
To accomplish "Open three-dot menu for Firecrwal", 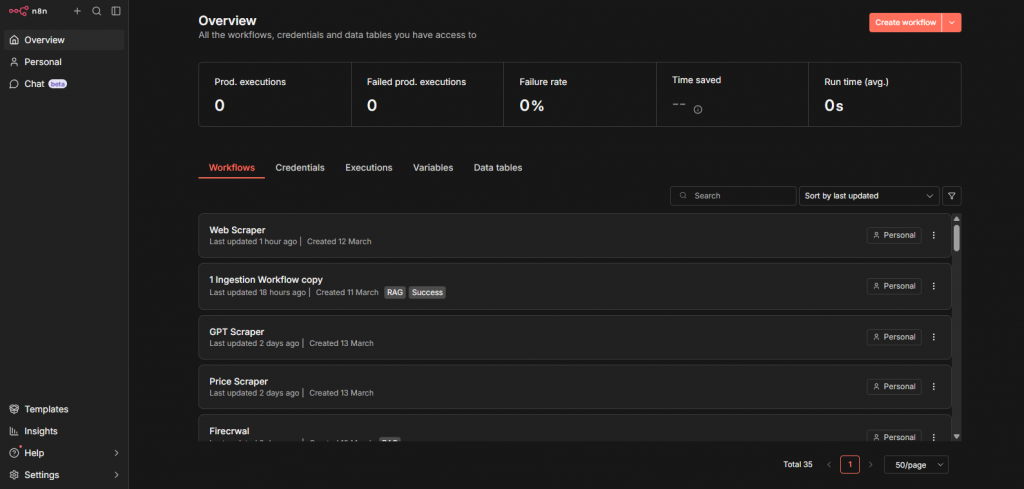I will pyautogui.click(x=933, y=437).
